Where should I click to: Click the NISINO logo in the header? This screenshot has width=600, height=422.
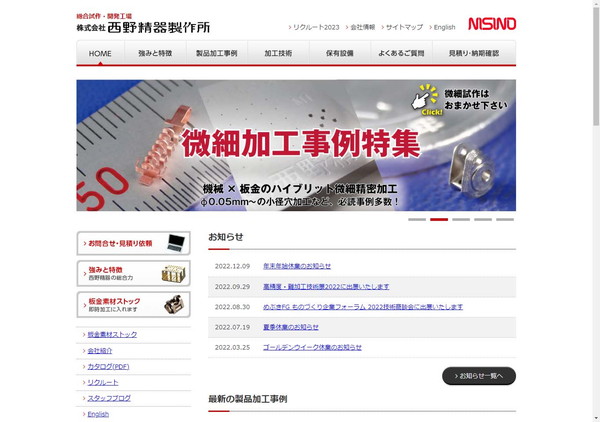pos(492,24)
